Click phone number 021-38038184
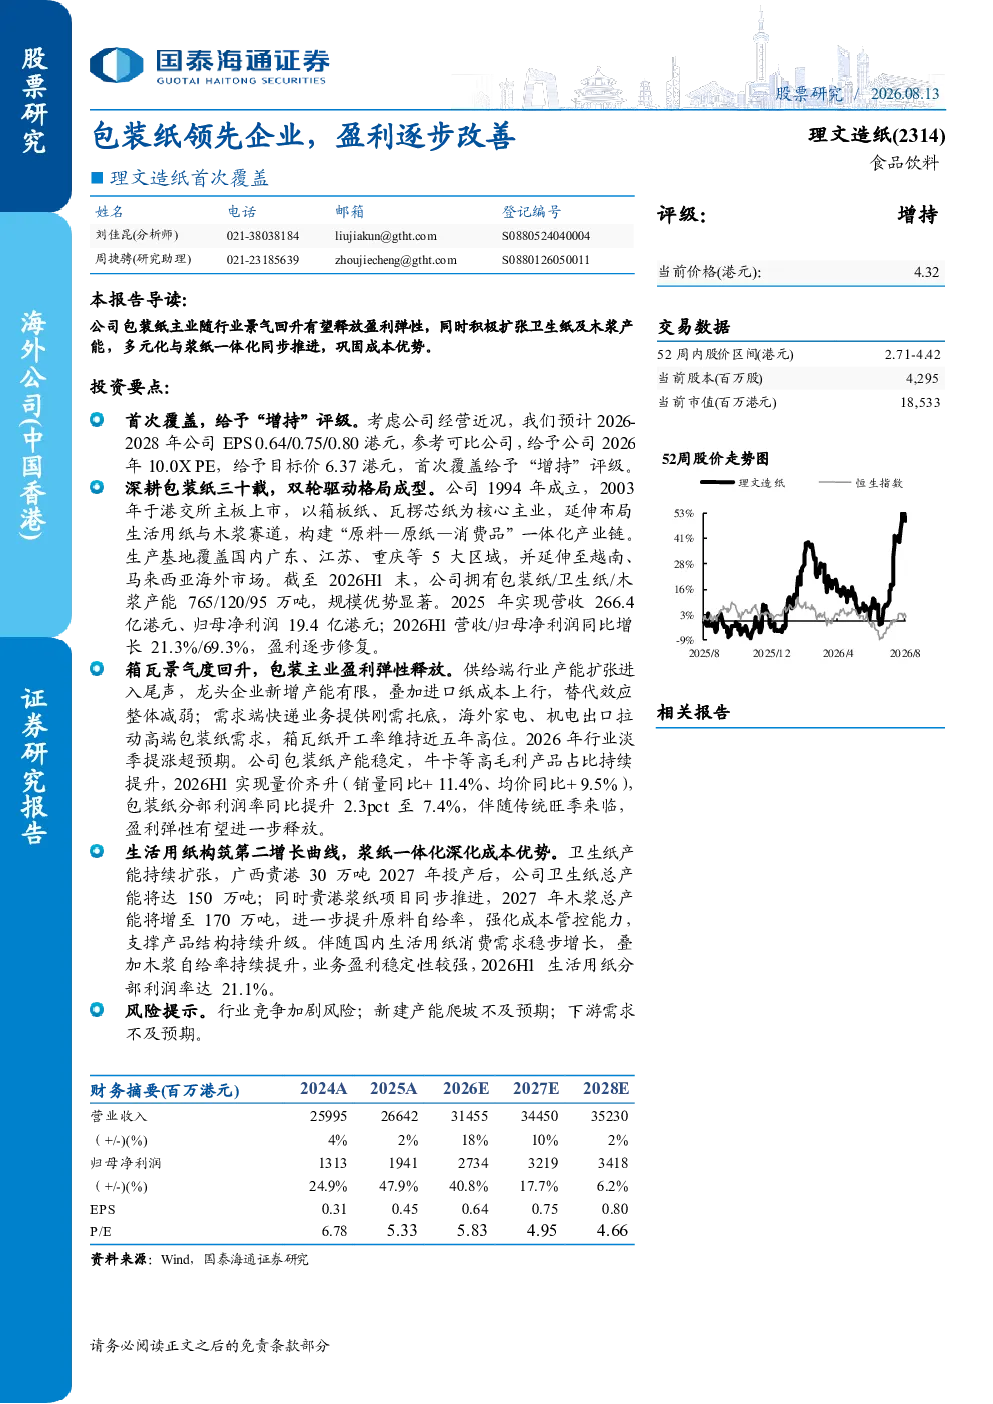The image size is (993, 1404). [x=263, y=236]
